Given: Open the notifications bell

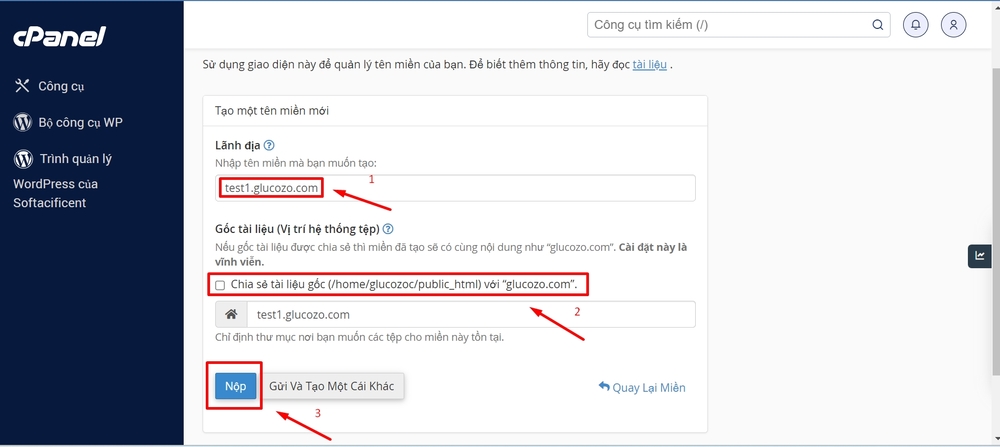Looking at the screenshot, I should coord(915,25).
